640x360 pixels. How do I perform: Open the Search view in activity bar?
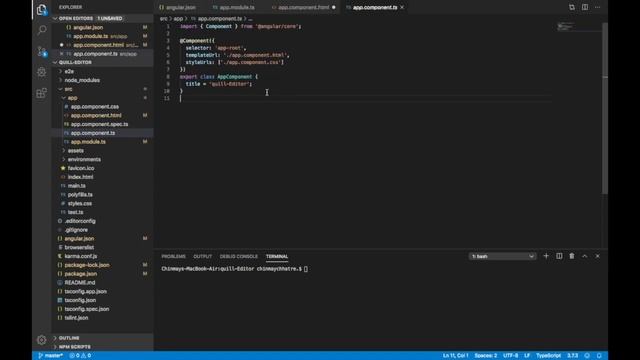(x=42, y=30)
